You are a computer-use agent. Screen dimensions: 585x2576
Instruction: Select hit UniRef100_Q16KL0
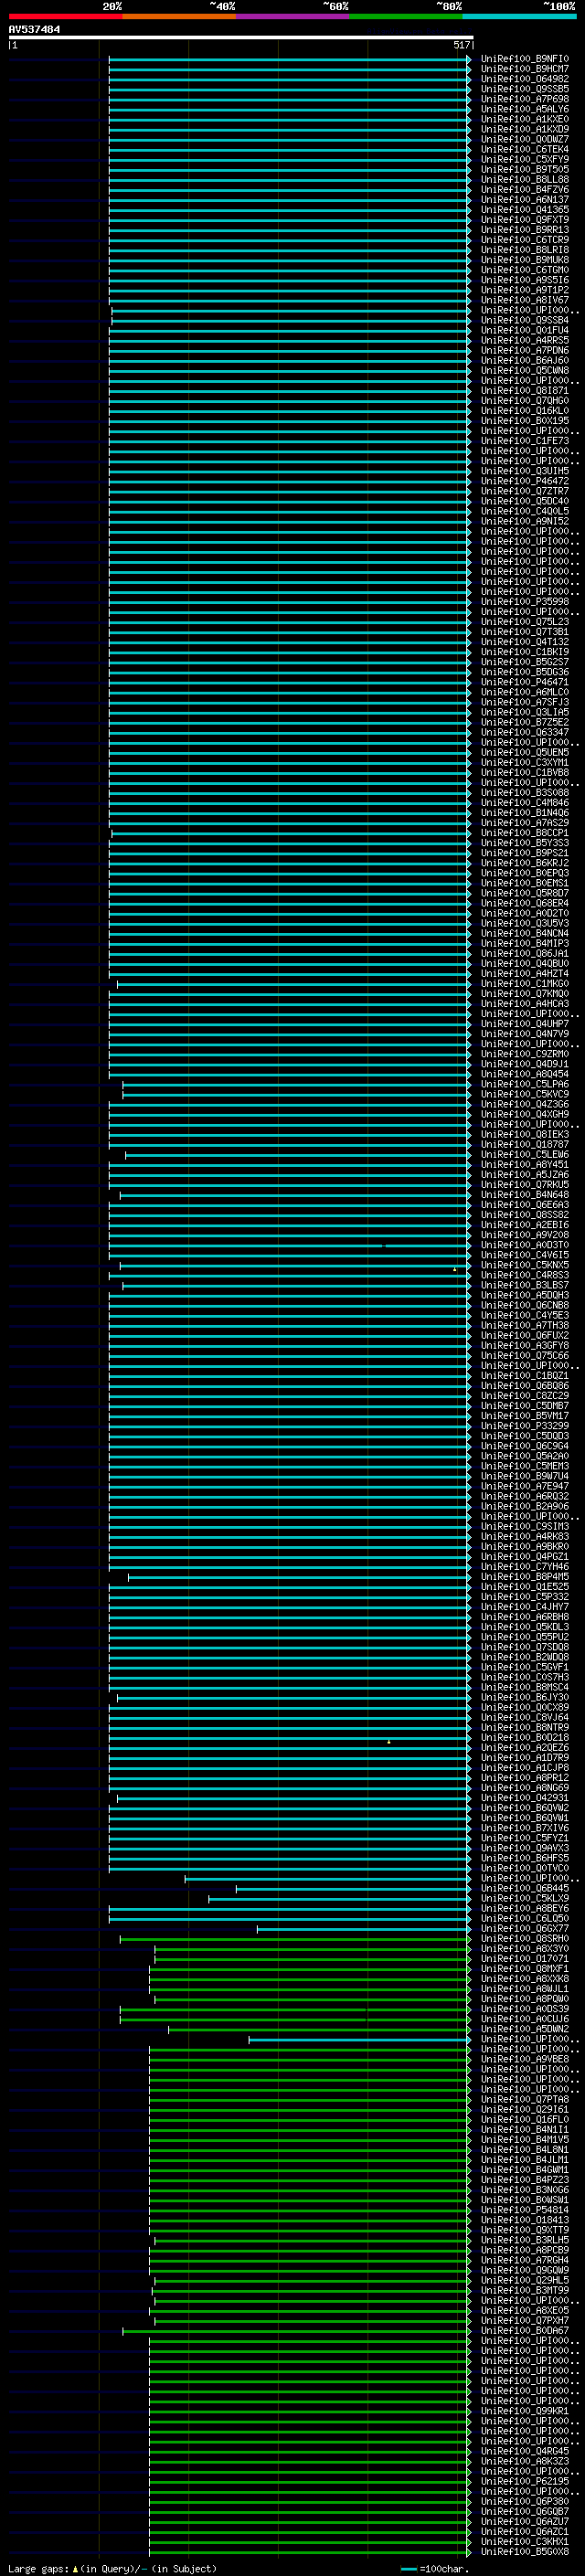pyautogui.click(x=524, y=411)
